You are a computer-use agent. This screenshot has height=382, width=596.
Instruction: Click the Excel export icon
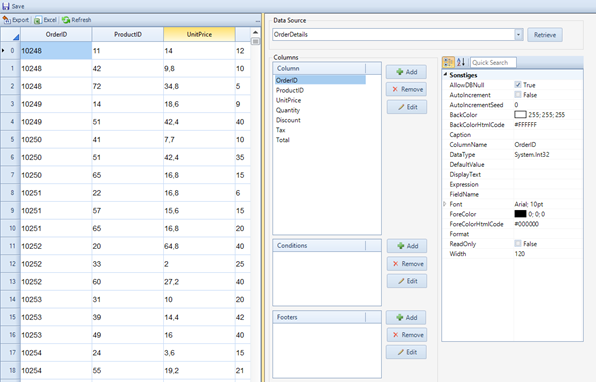click(x=38, y=20)
